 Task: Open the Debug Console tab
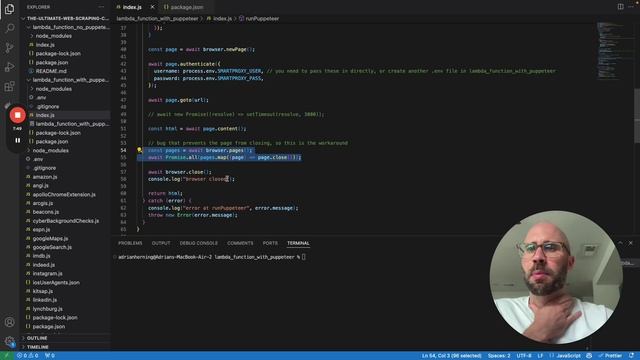pos(199,243)
